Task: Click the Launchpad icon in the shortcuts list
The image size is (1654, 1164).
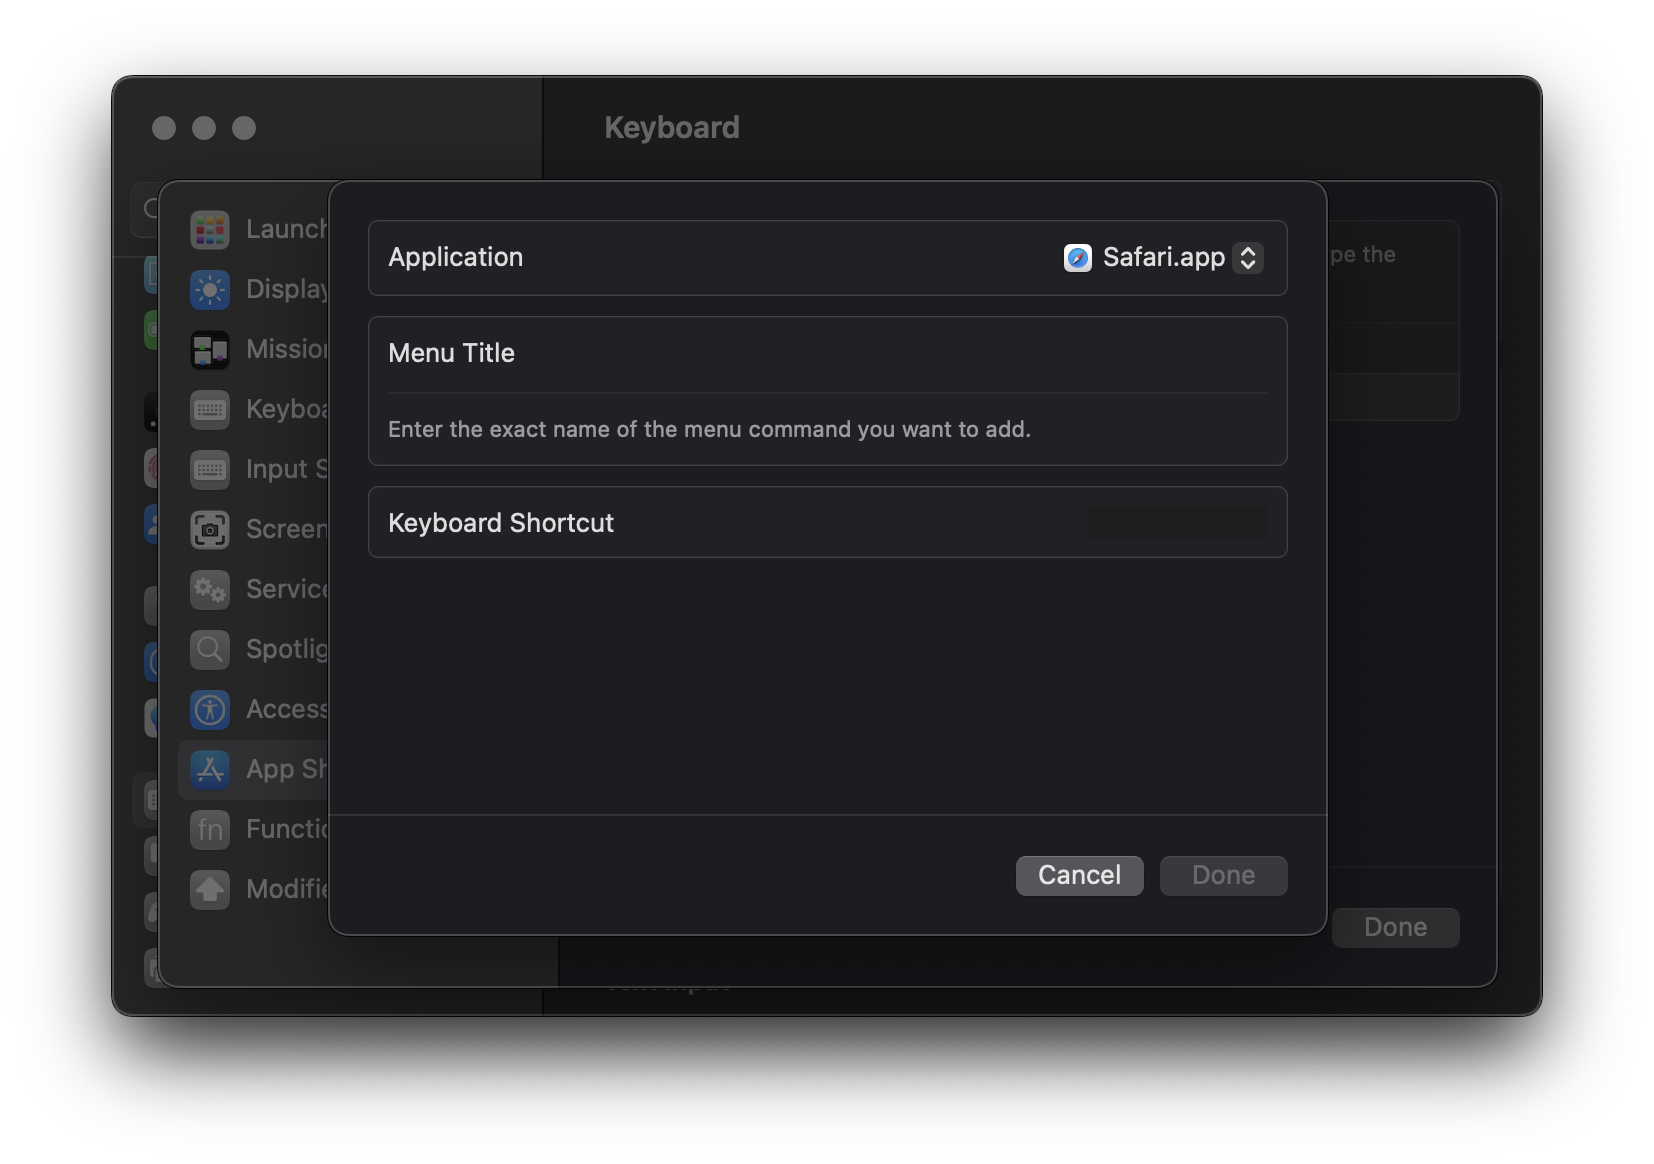Action: 210,230
